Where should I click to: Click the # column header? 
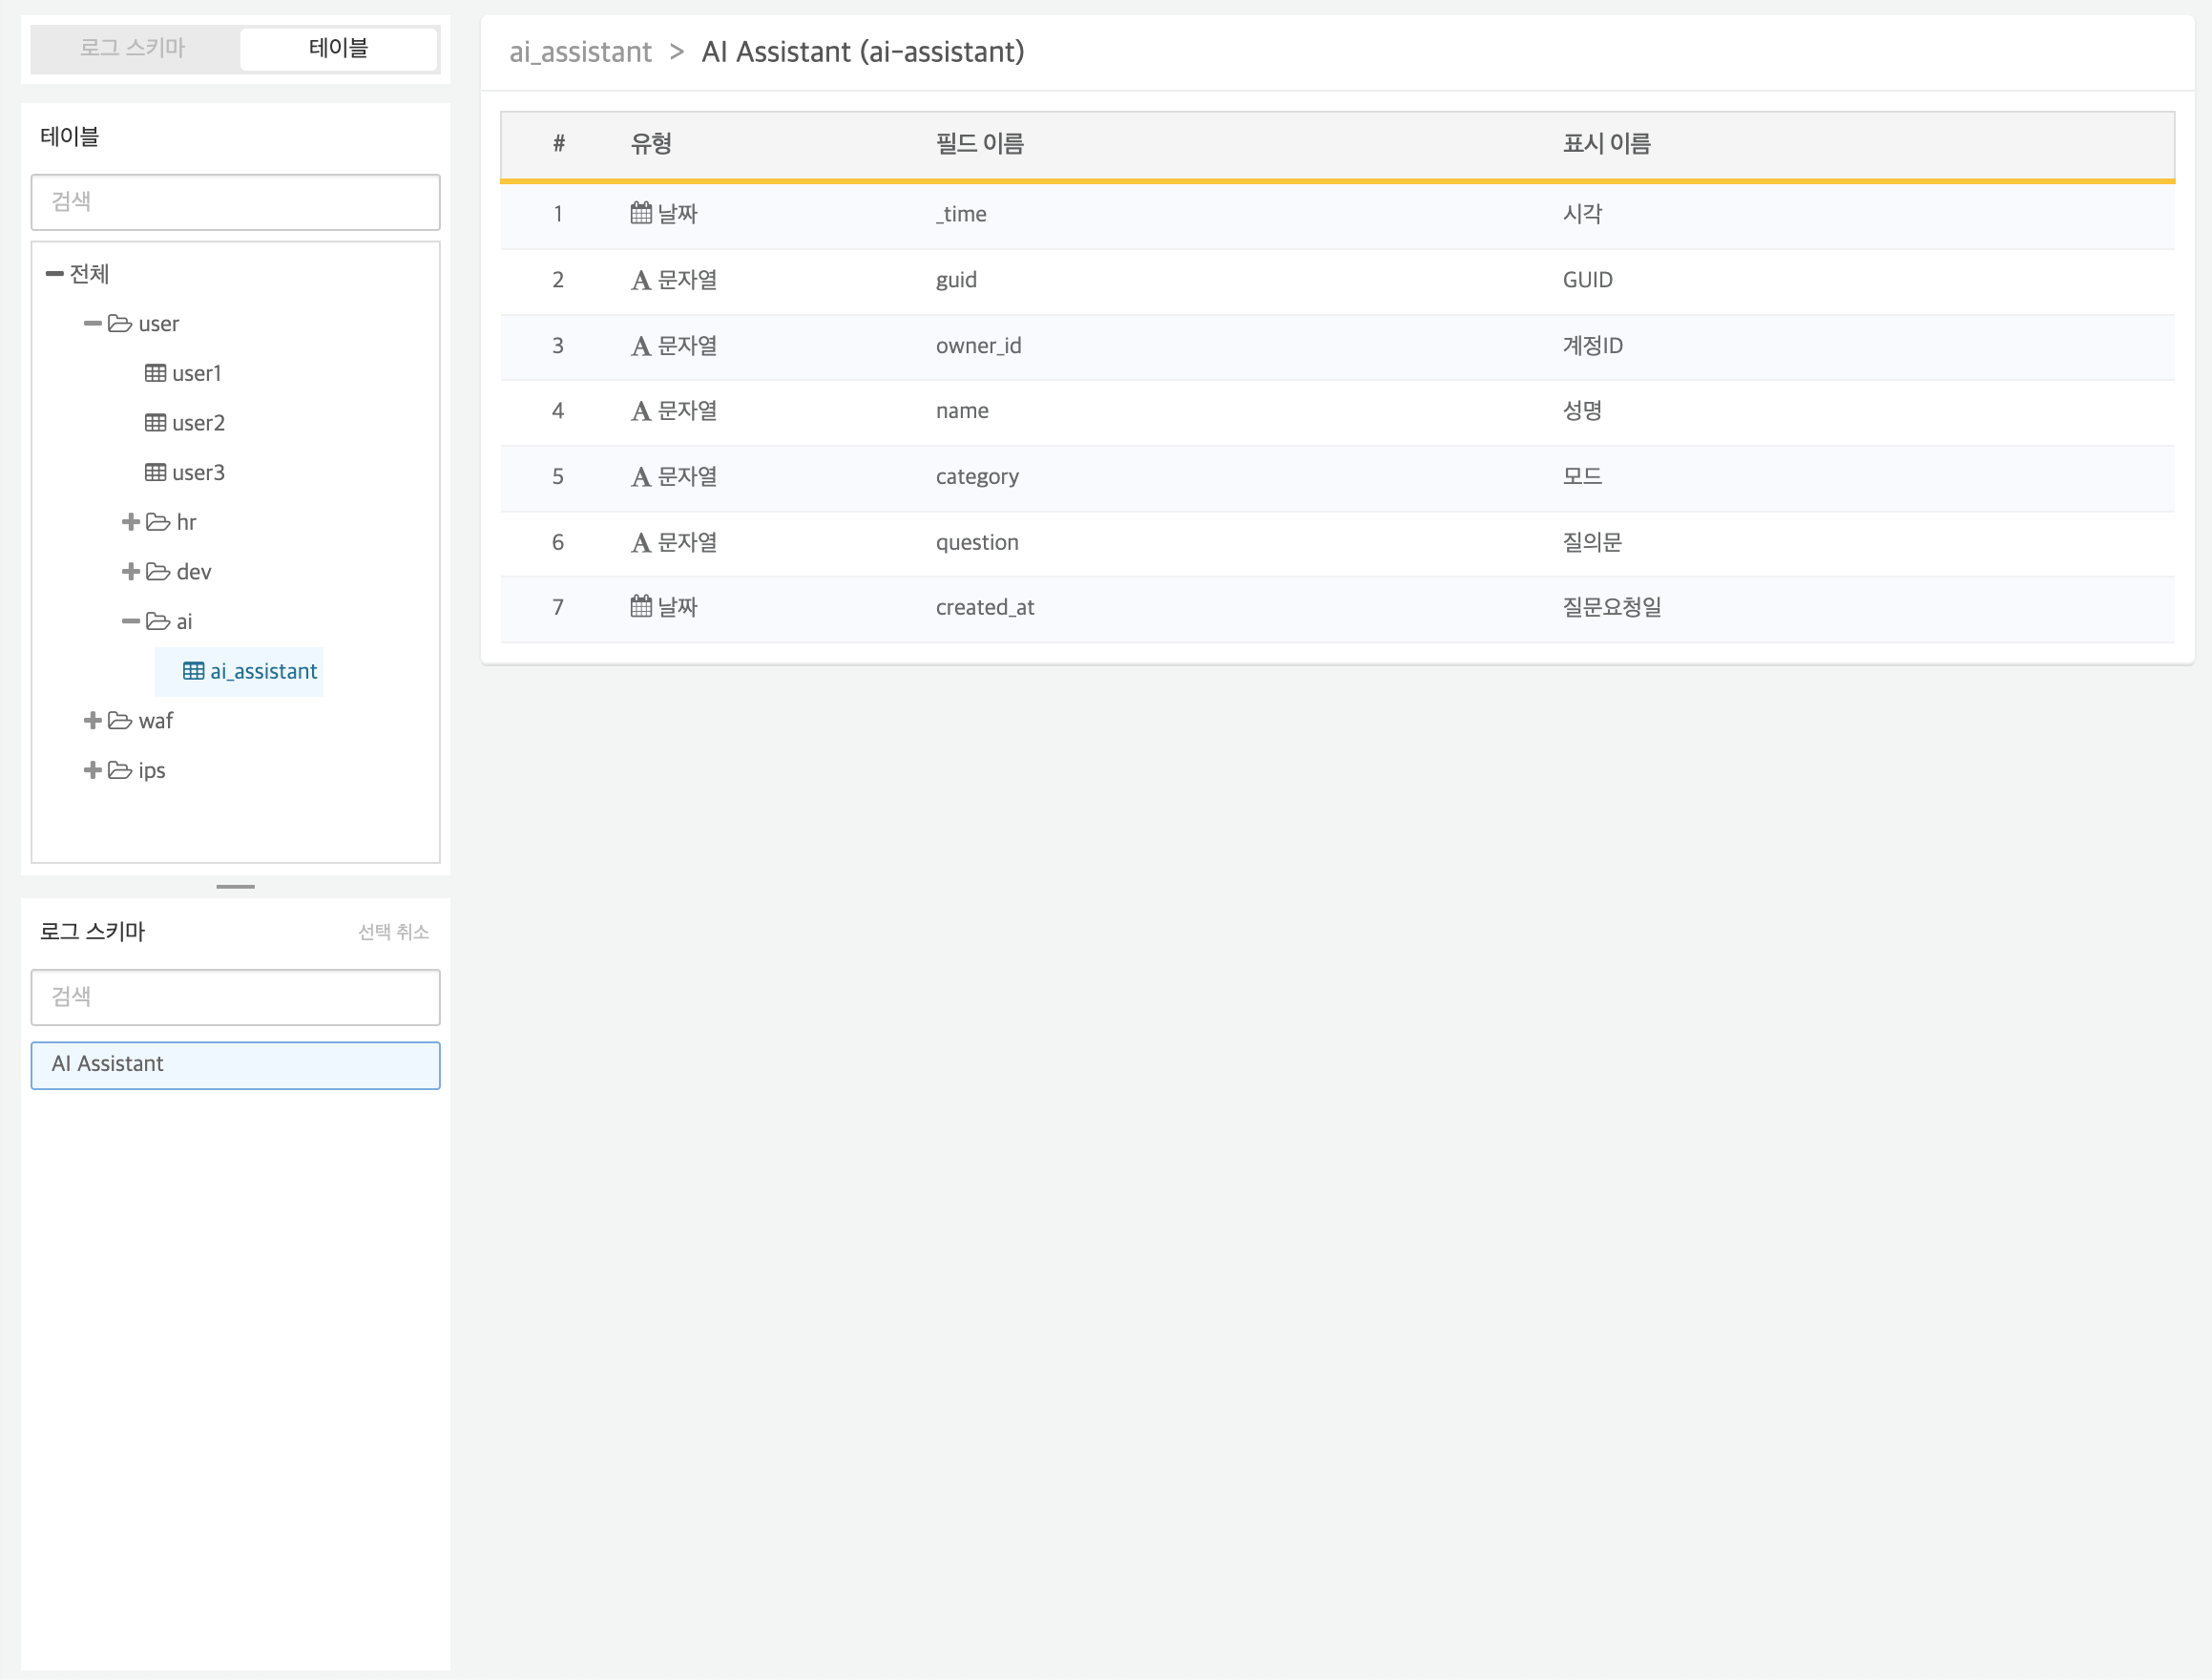559,144
